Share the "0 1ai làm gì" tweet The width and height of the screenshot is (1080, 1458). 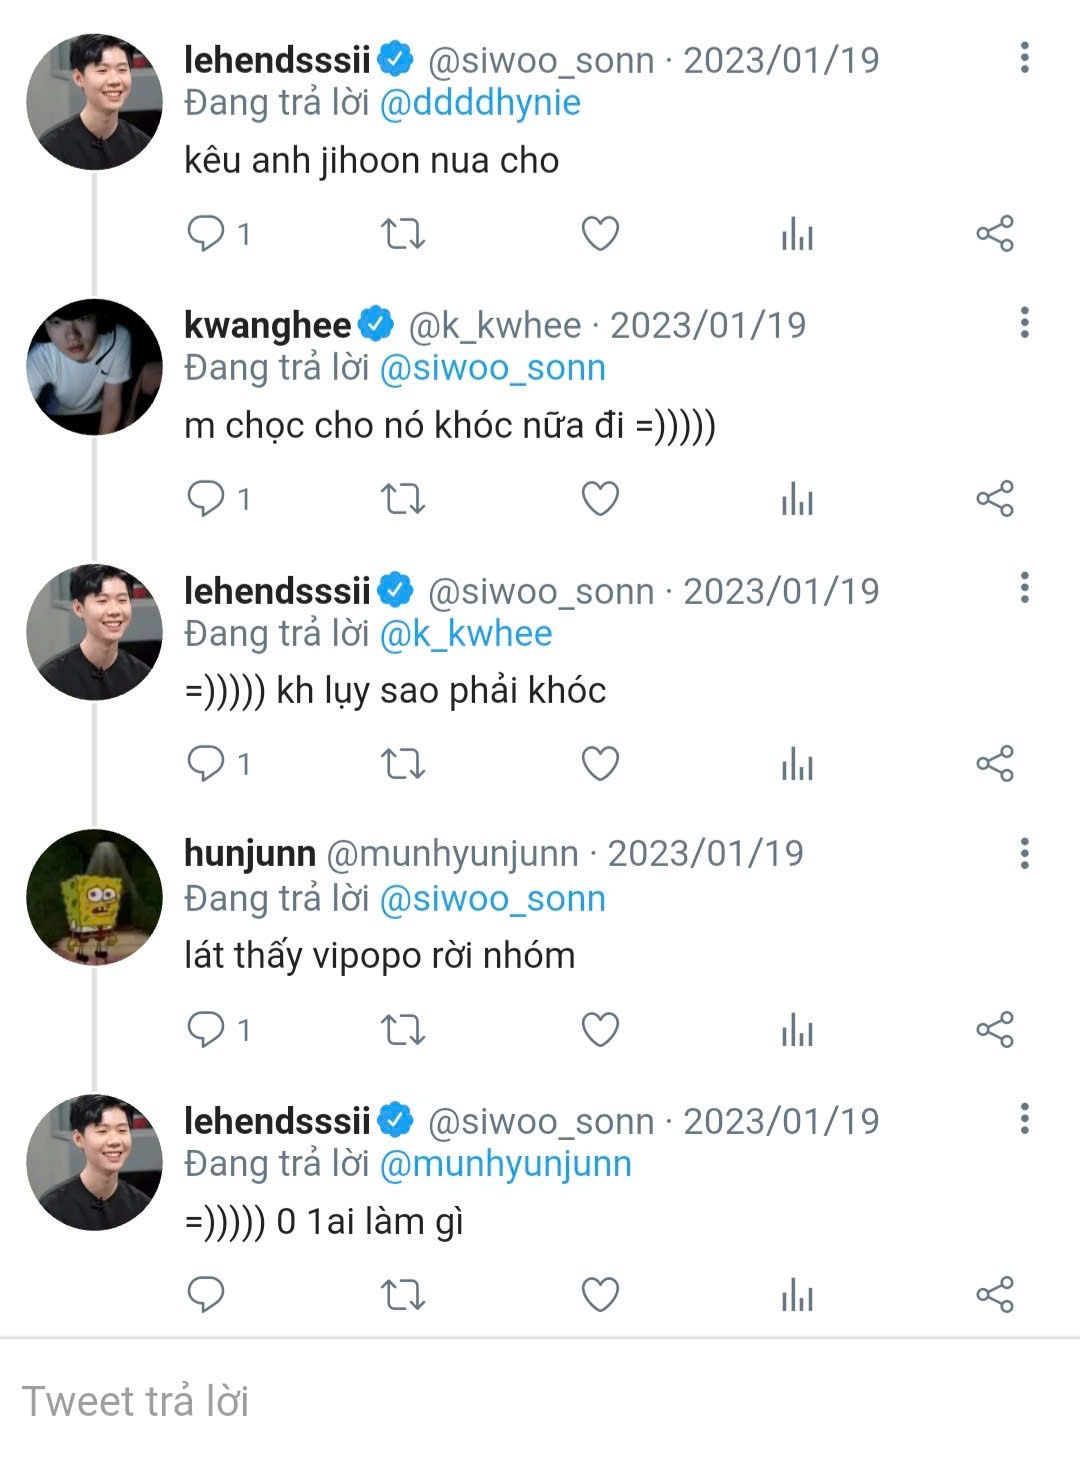click(x=994, y=1294)
